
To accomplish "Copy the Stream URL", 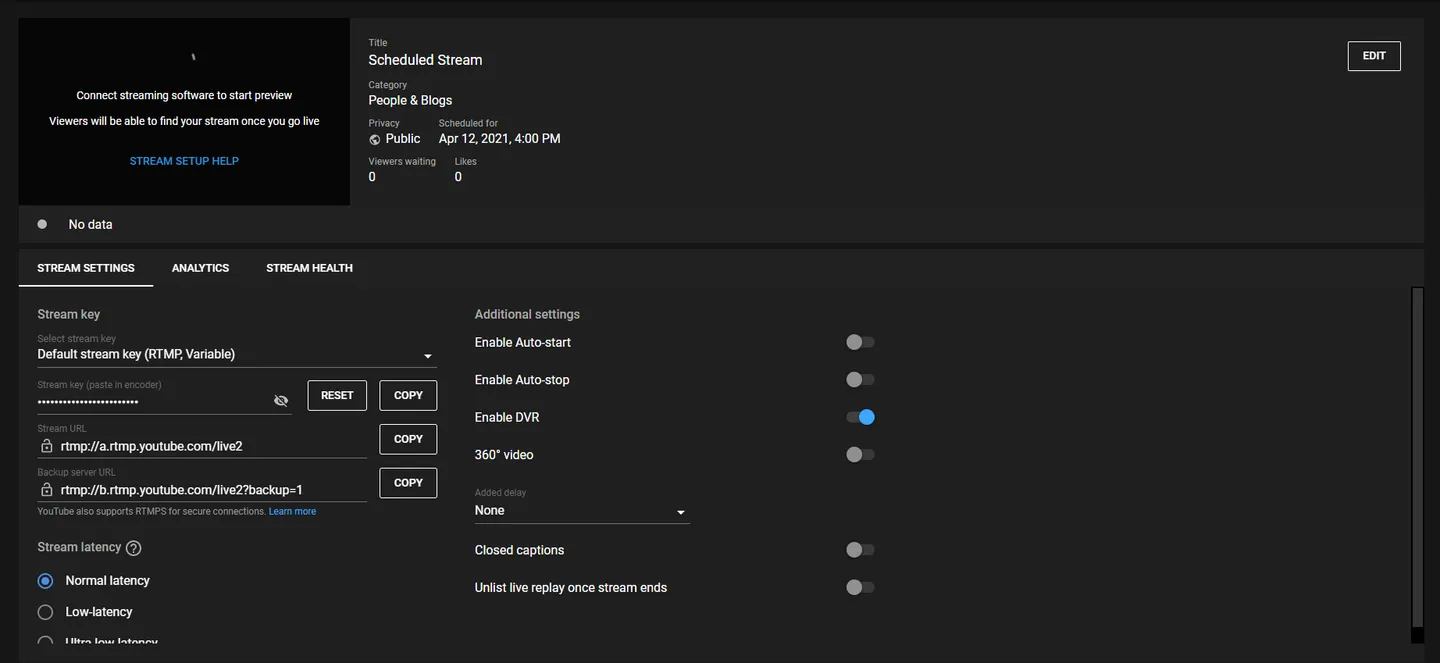I will pos(408,439).
